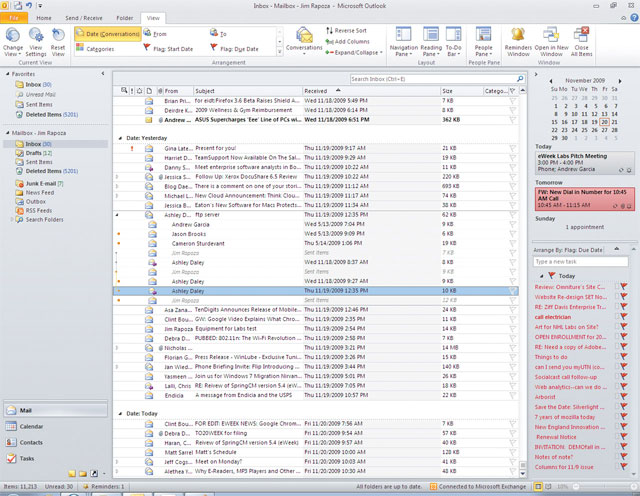640x496 pixels.
Task: Switch to the Folder tab
Action: pyautogui.click(x=124, y=18)
